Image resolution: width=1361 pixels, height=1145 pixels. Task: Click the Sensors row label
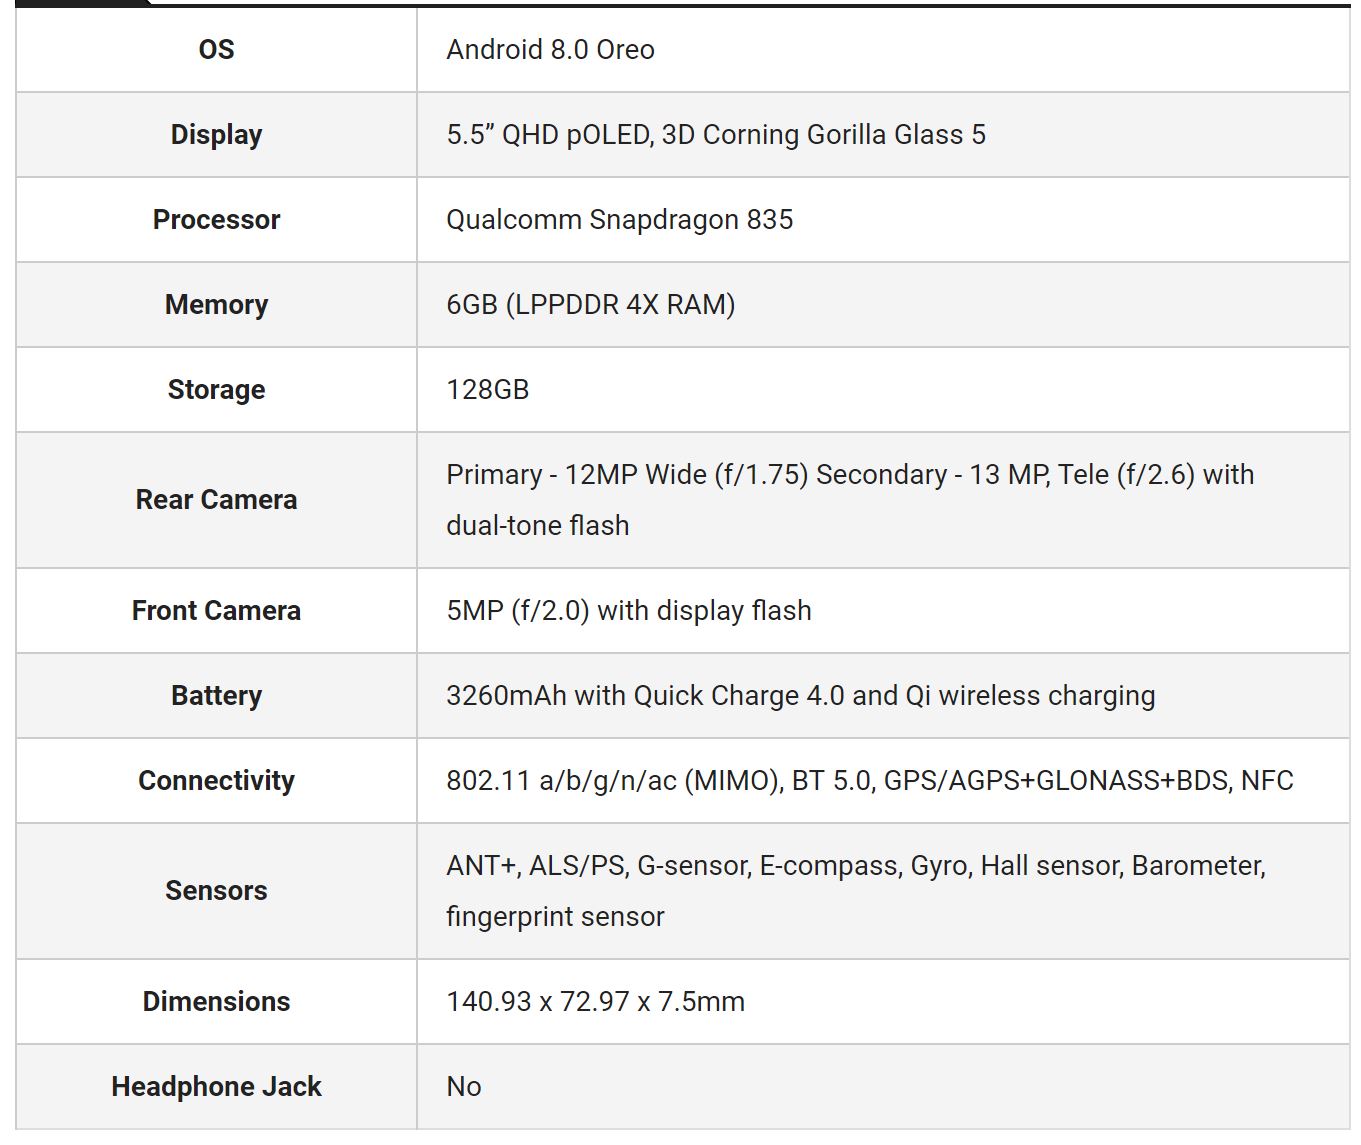[x=216, y=890]
